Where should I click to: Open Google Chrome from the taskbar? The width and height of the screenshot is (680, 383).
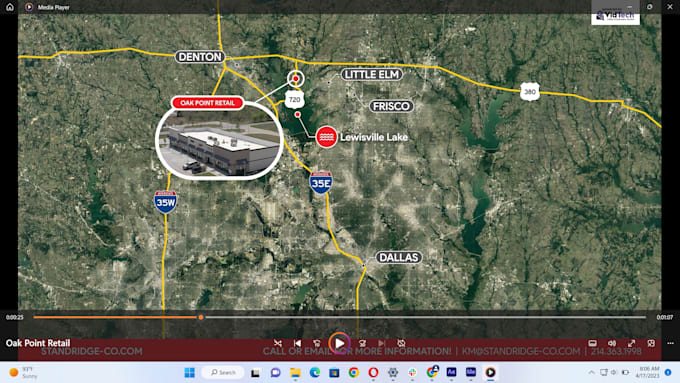(x=353, y=373)
